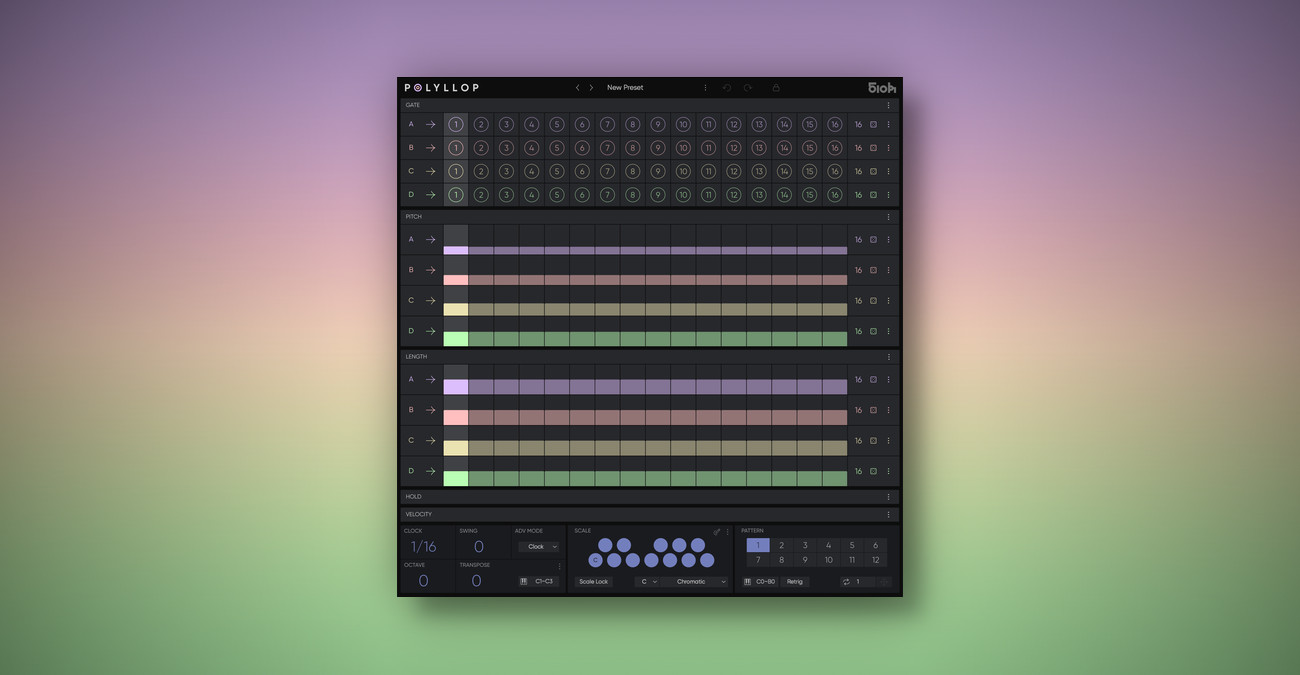
Task: Click the loop icon in the Pattern section
Action: (846, 581)
